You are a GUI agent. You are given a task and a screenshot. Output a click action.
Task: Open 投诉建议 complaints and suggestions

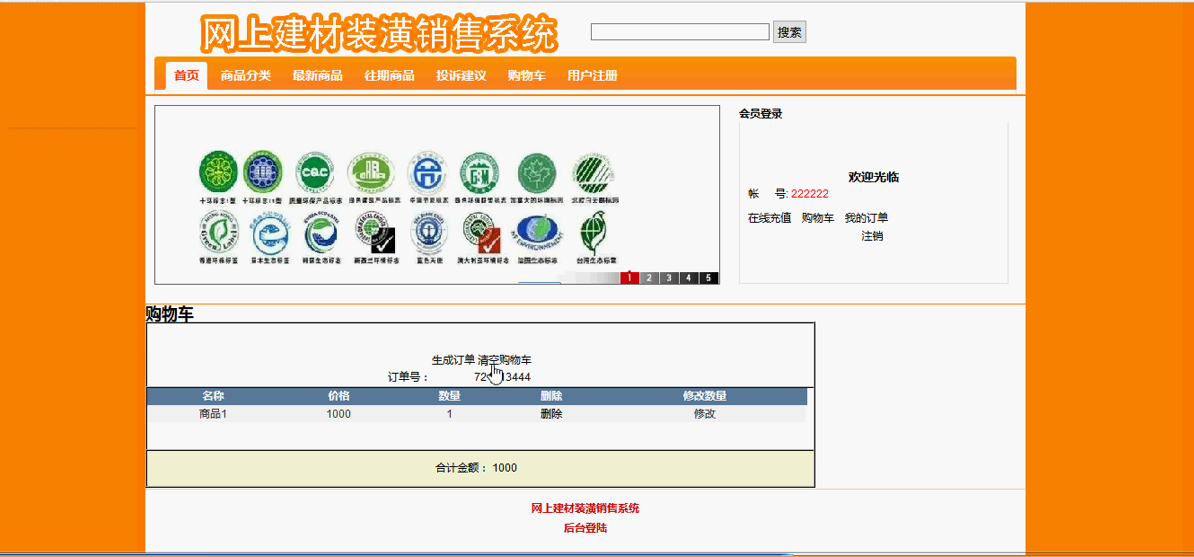tap(461, 75)
